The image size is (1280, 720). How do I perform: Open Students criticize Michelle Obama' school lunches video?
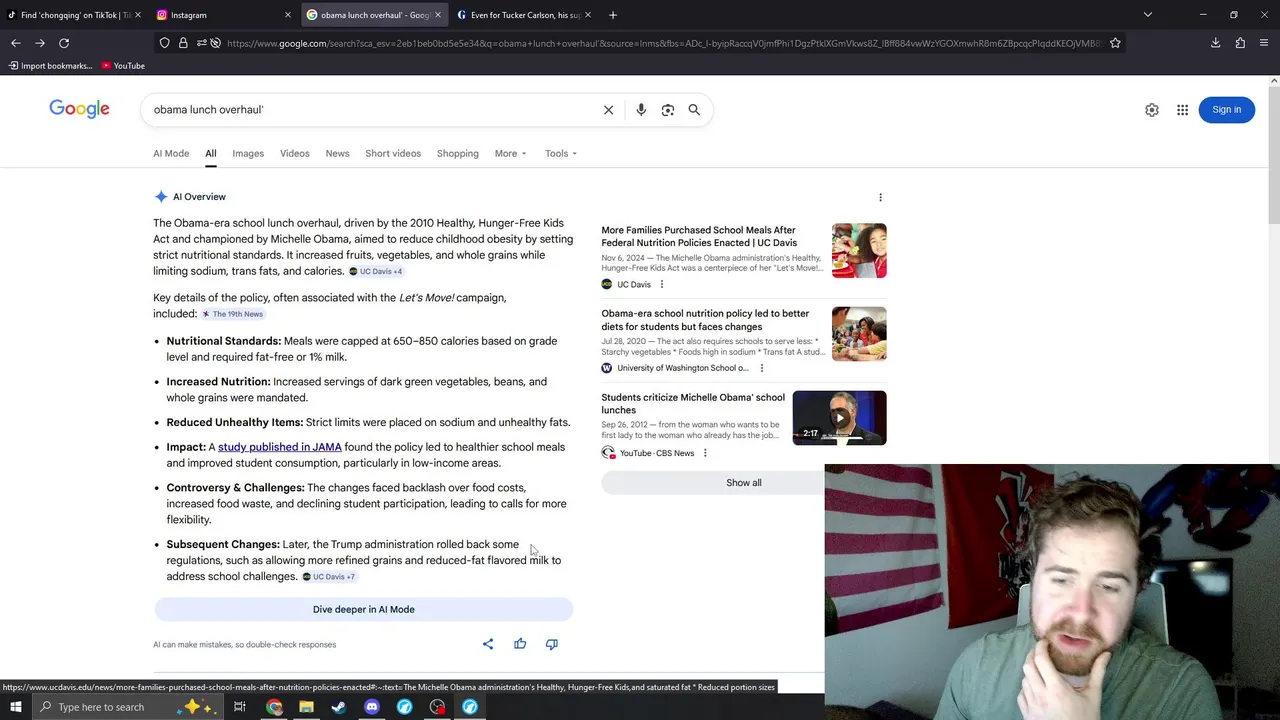(693, 403)
